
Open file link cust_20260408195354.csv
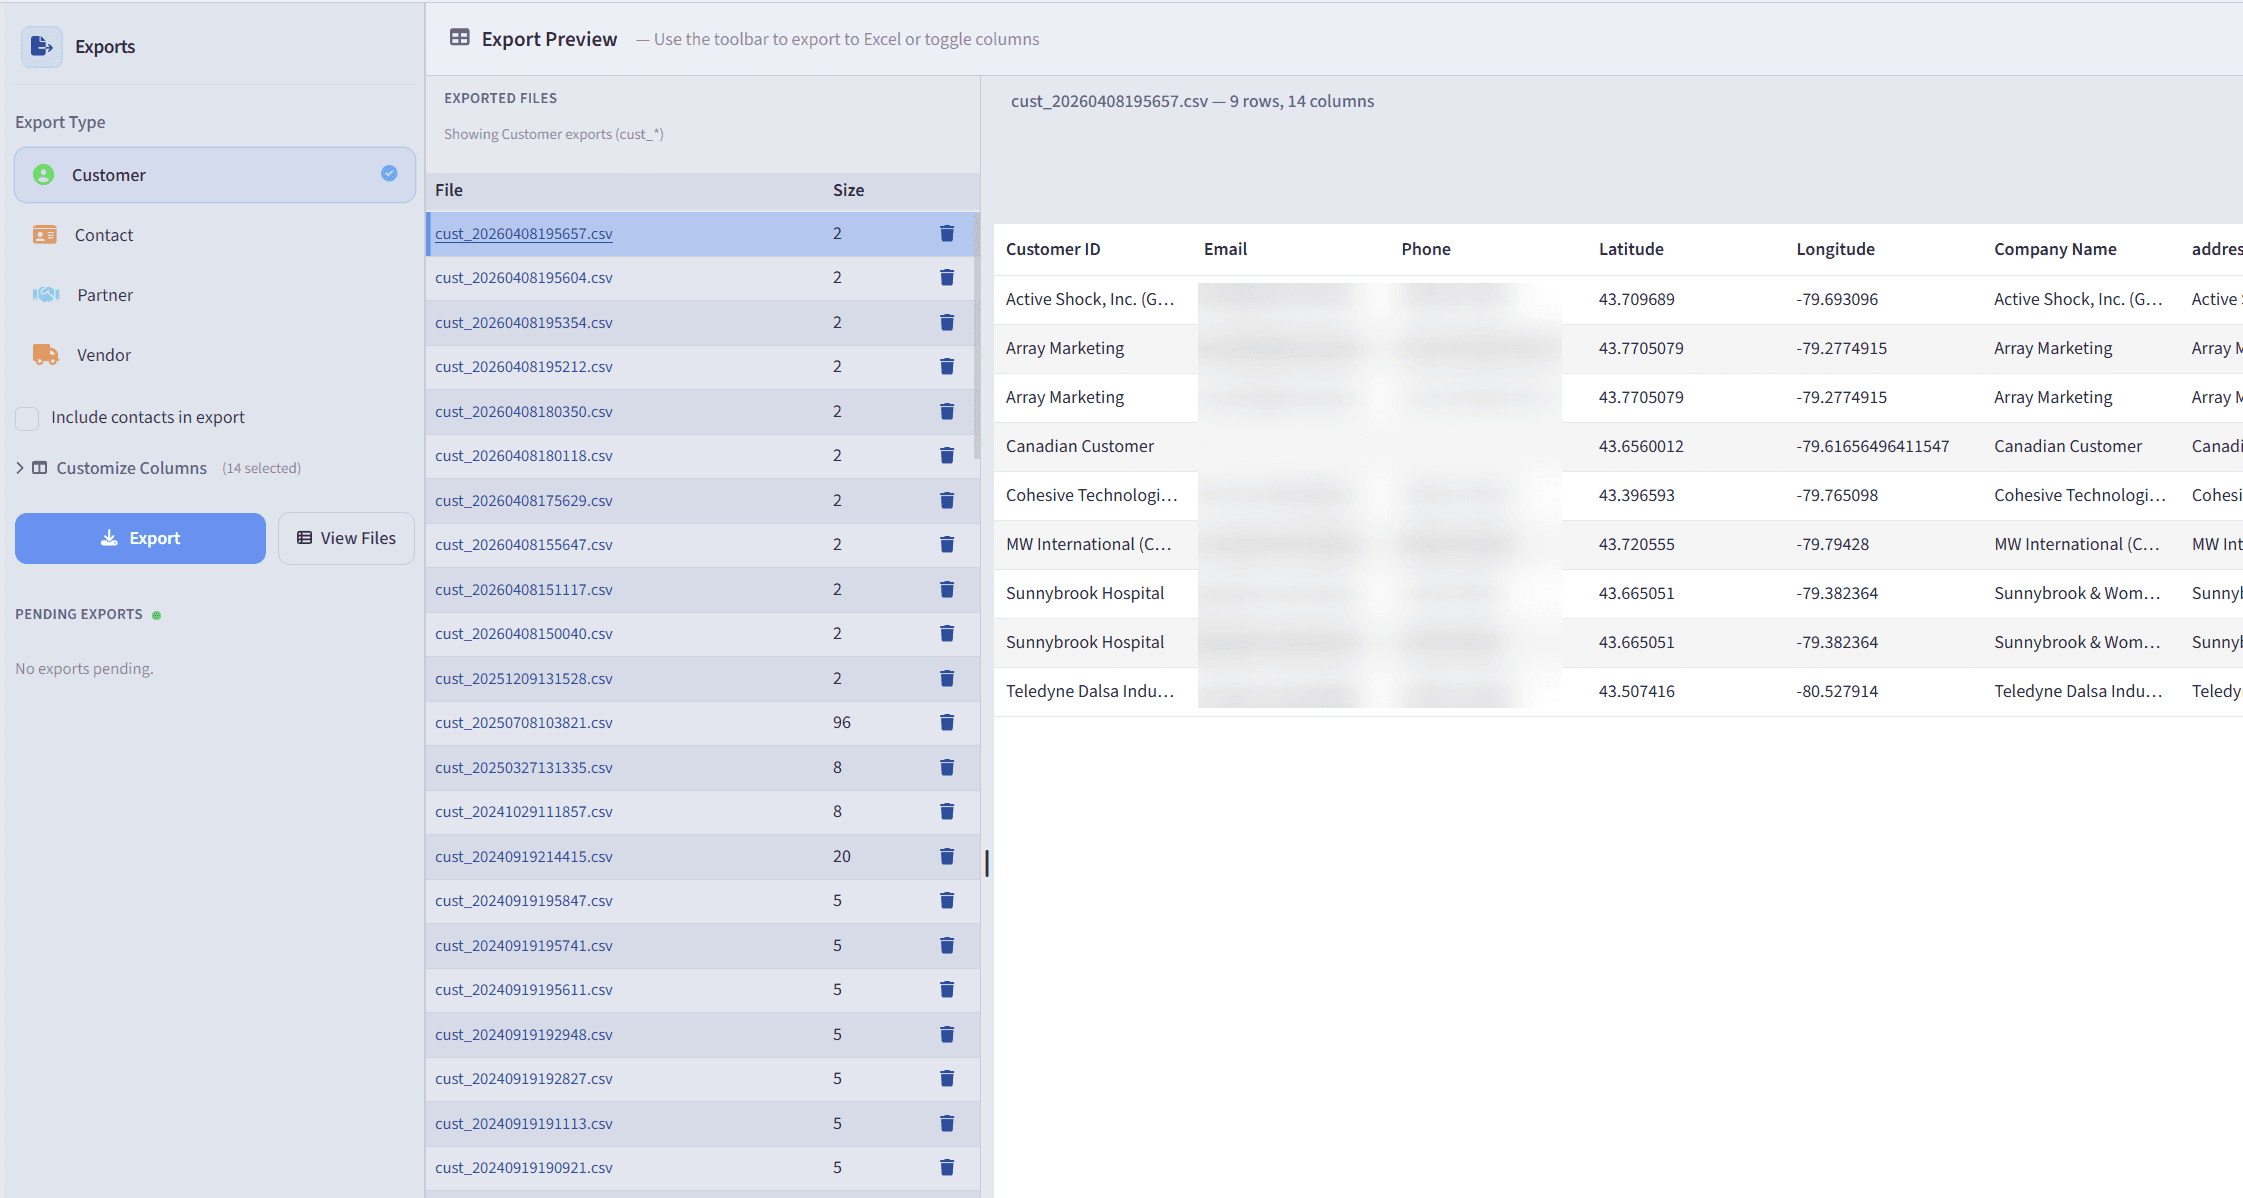point(524,322)
